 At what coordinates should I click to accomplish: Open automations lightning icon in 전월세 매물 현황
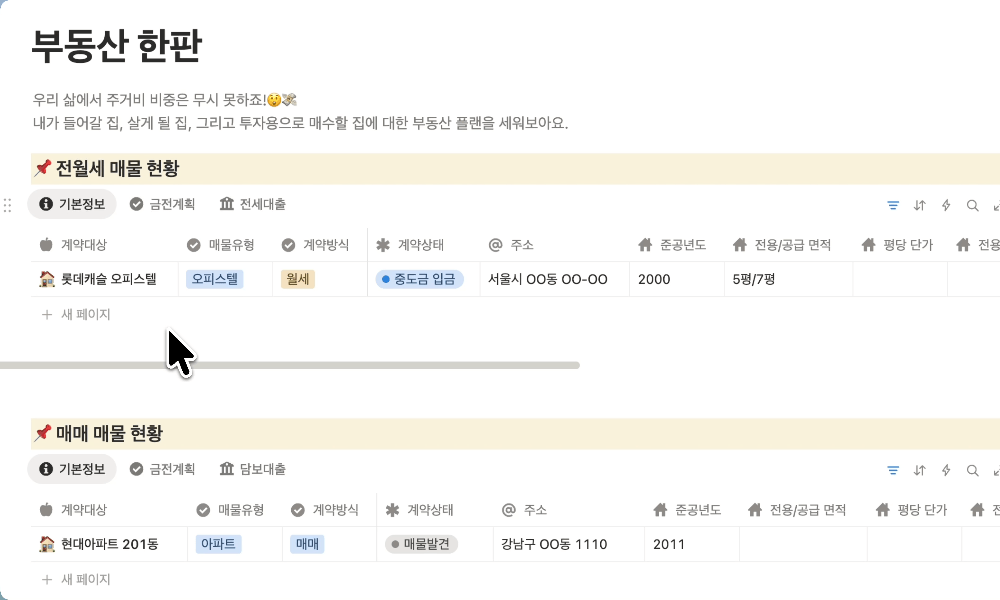946,205
